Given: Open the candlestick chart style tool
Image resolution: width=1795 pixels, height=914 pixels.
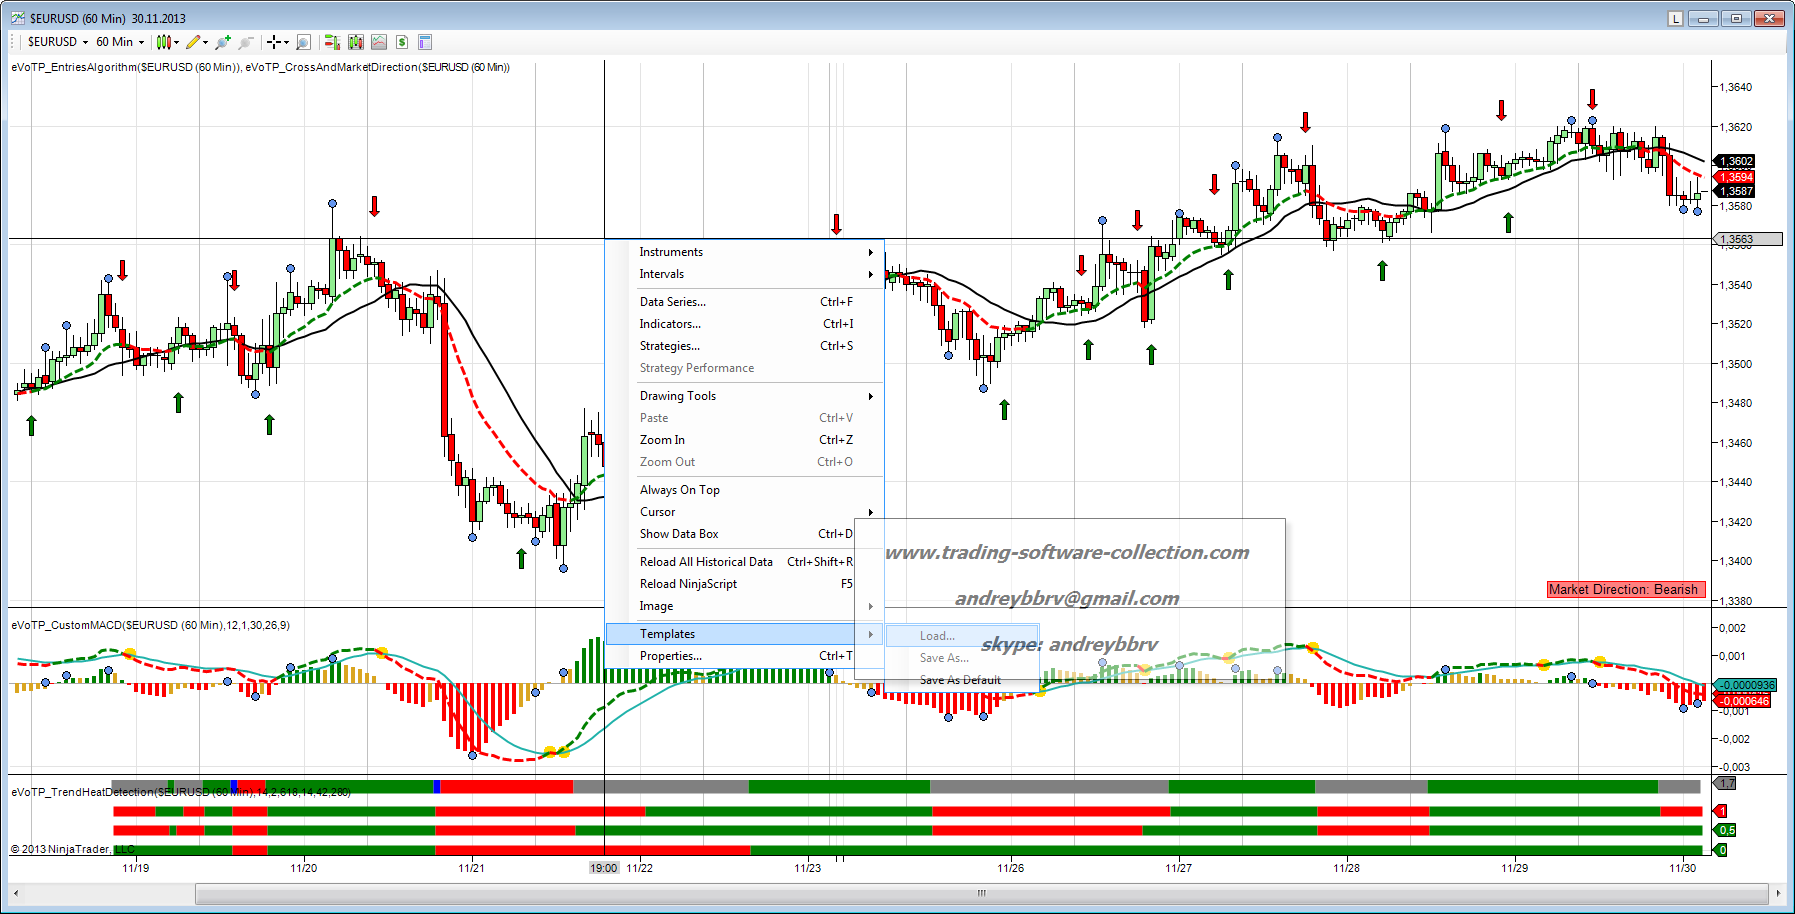Looking at the screenshot, I should (x=164, y=42).
